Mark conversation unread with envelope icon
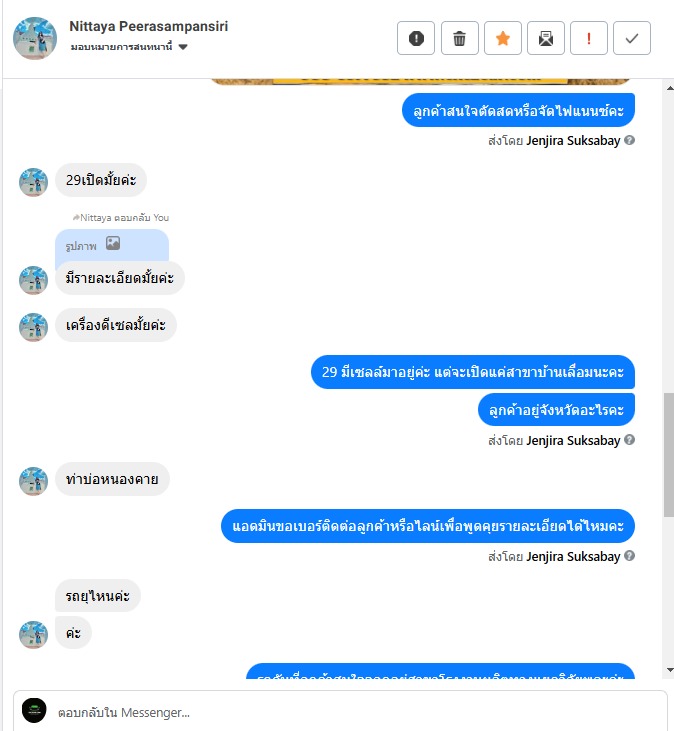The image size is (674, 731). 546,38
